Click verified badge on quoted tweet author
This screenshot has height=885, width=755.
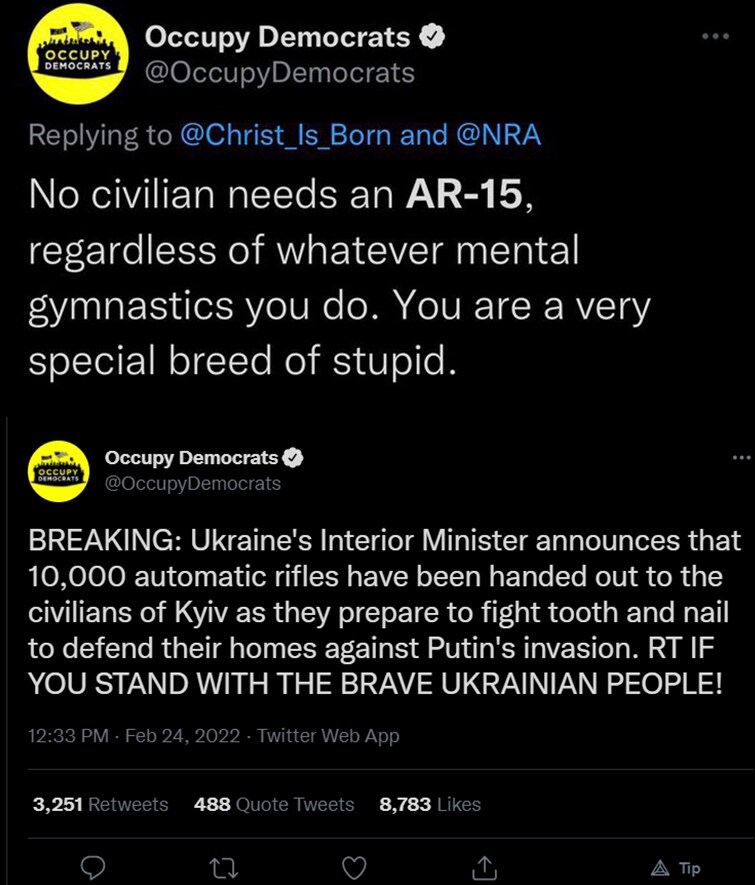point(292,458)
